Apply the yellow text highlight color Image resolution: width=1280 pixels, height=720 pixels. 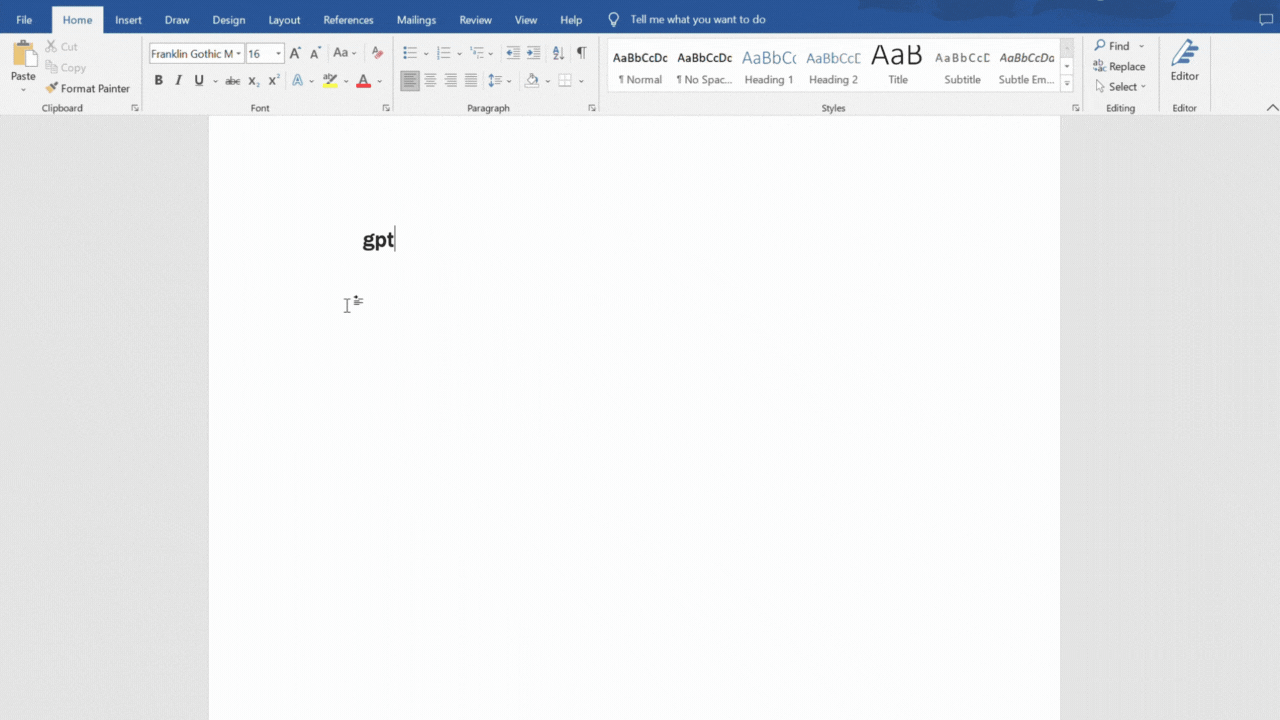[x=330, y=81]
